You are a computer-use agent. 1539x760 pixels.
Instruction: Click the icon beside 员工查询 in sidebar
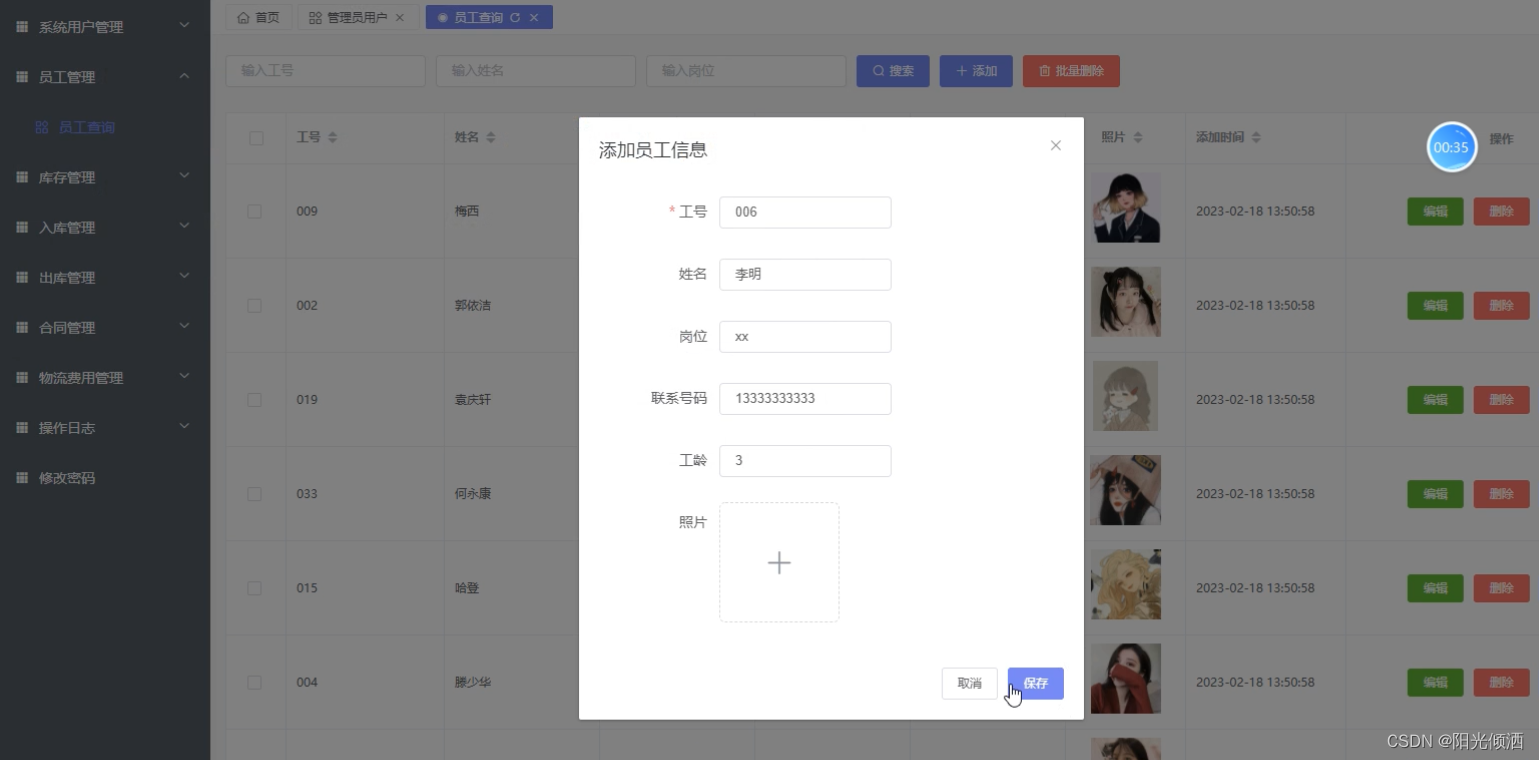[41, 127]
